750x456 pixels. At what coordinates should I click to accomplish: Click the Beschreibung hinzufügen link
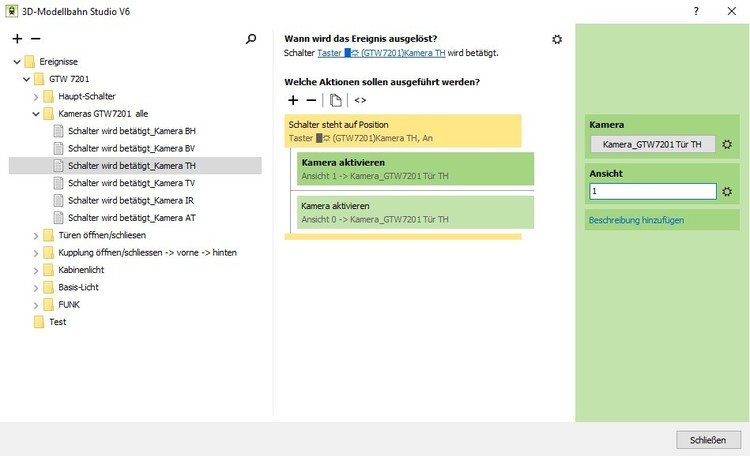click(x=637, y=220)
